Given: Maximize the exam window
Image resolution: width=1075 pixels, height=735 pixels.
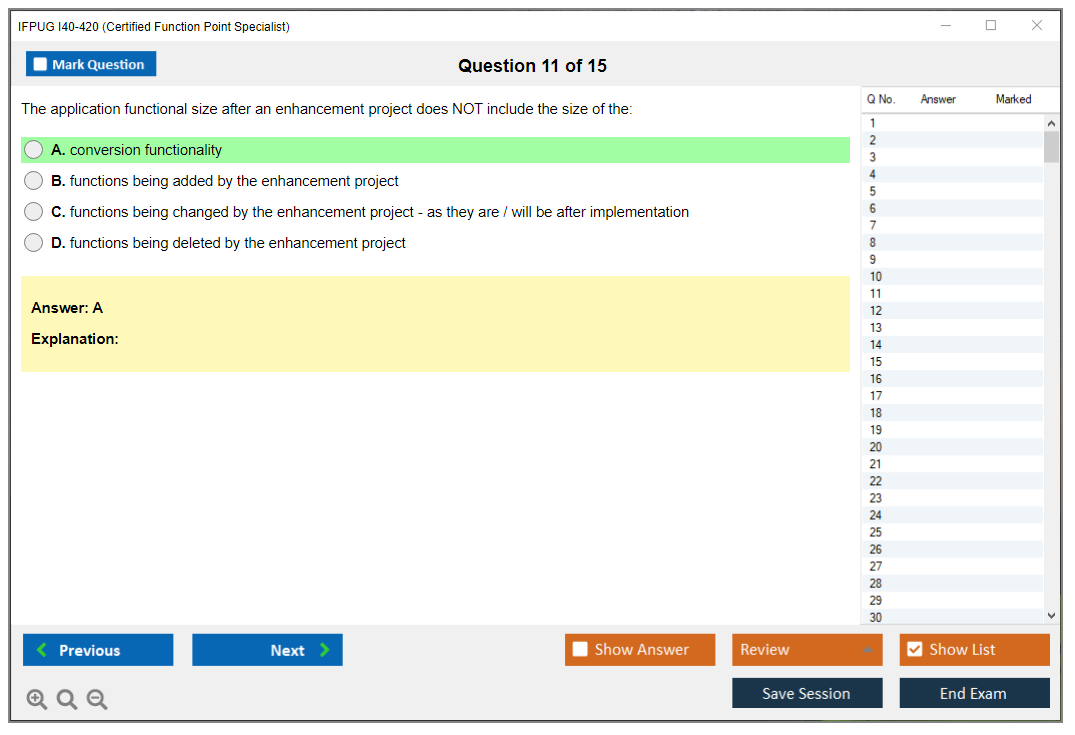Looking at the screenshot, I should (991, 26).
